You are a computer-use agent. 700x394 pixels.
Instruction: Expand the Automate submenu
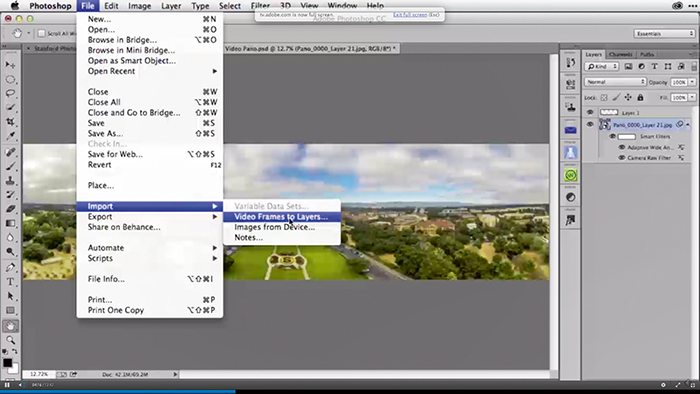tap(150, 248)
